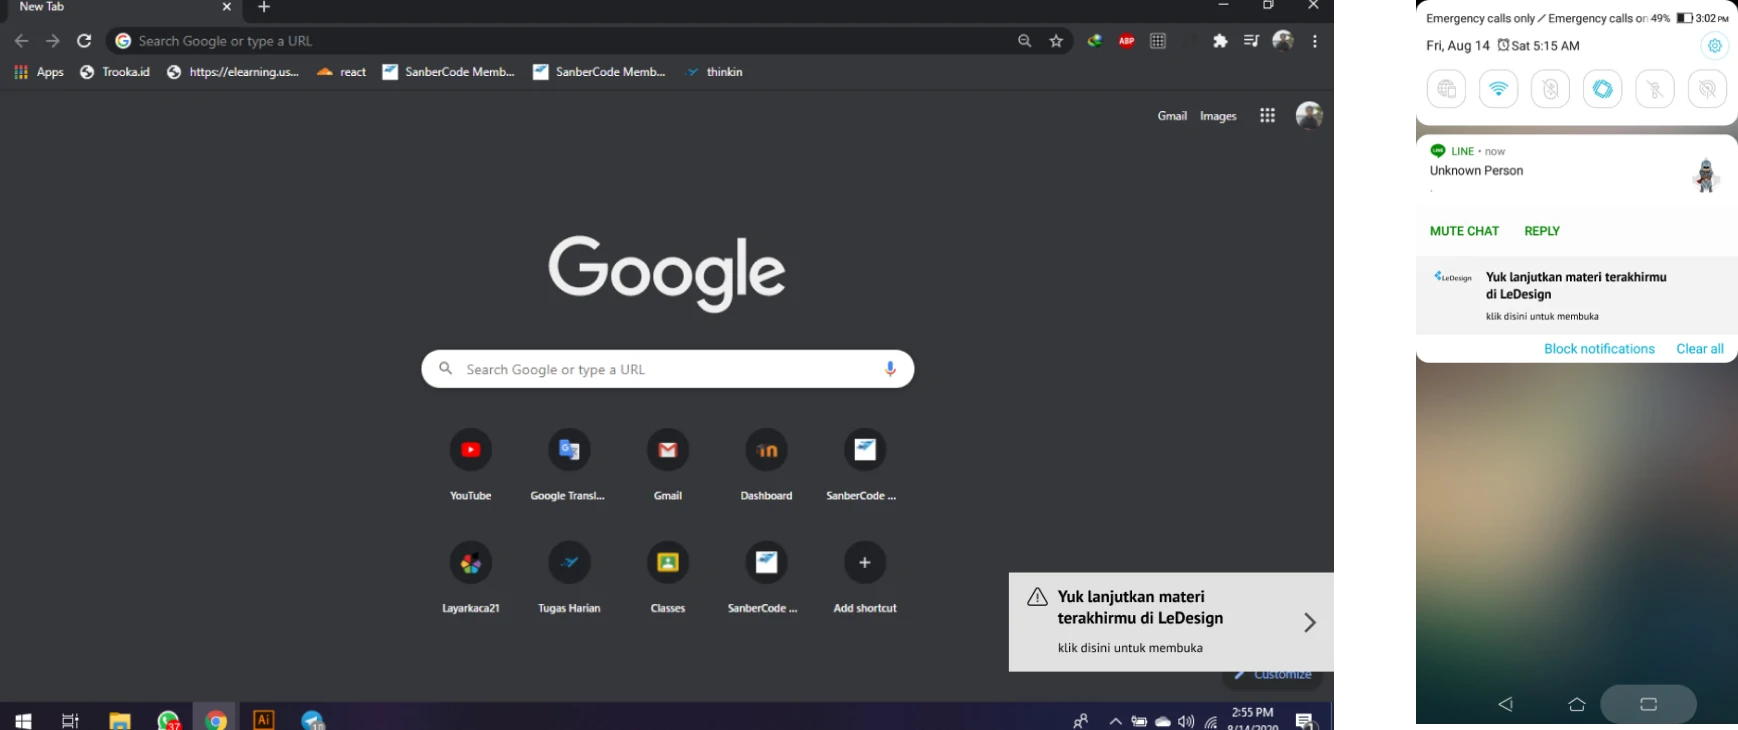The image size is (1738, 730).
Task: Tap REPLY on the LINE notification
Action: click(1541, 231)
